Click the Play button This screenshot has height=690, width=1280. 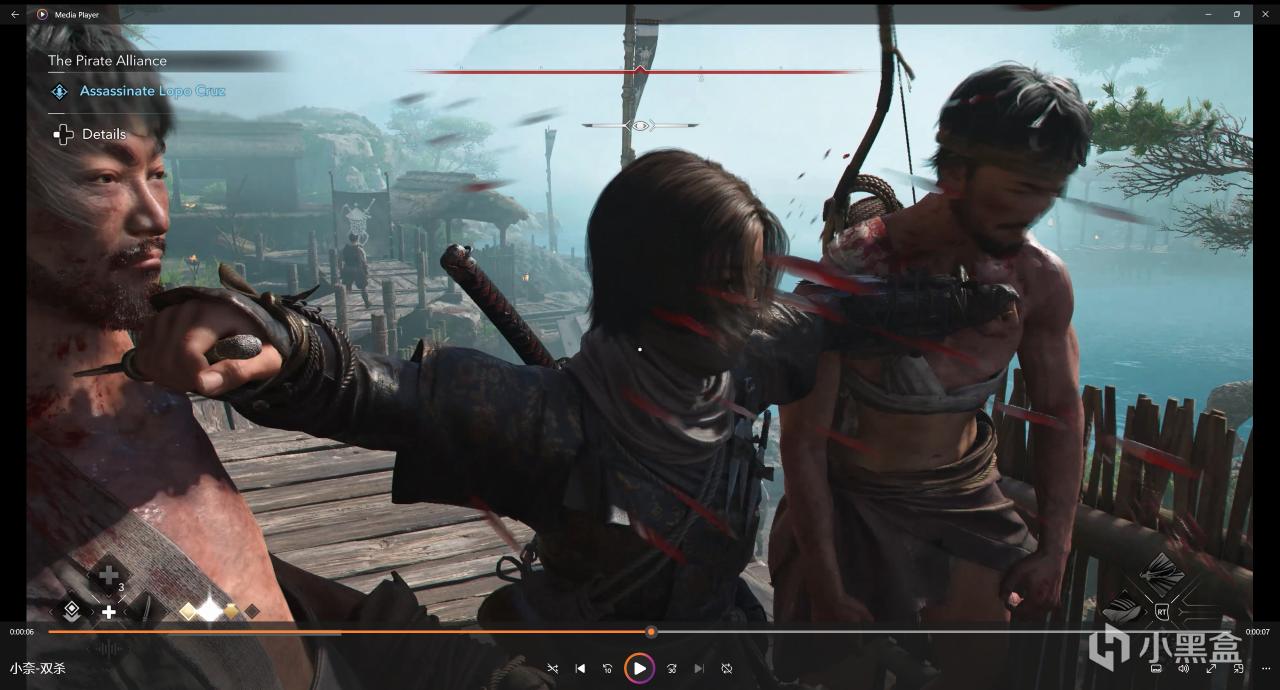pos(640,668)
